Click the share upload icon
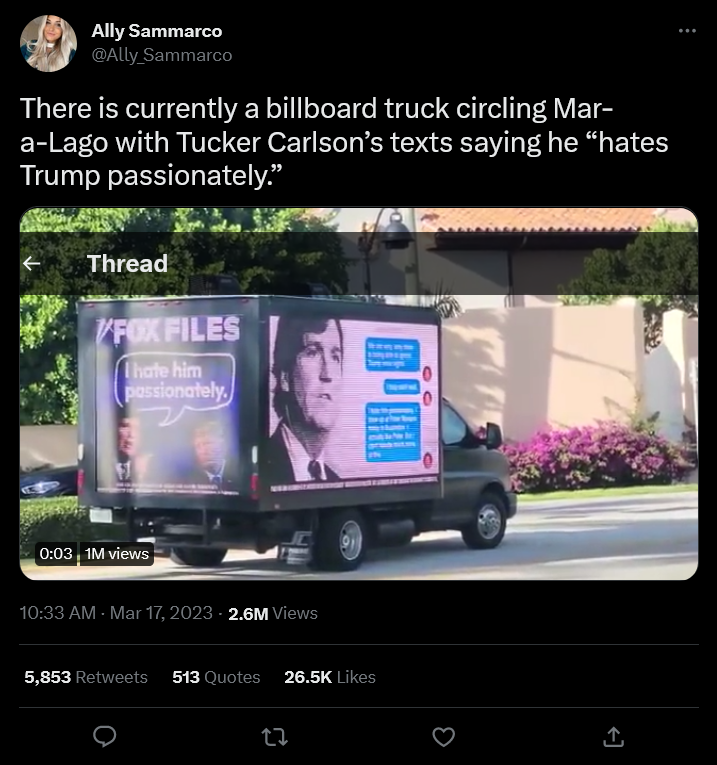Screen dimensions: 717x765 614,737
